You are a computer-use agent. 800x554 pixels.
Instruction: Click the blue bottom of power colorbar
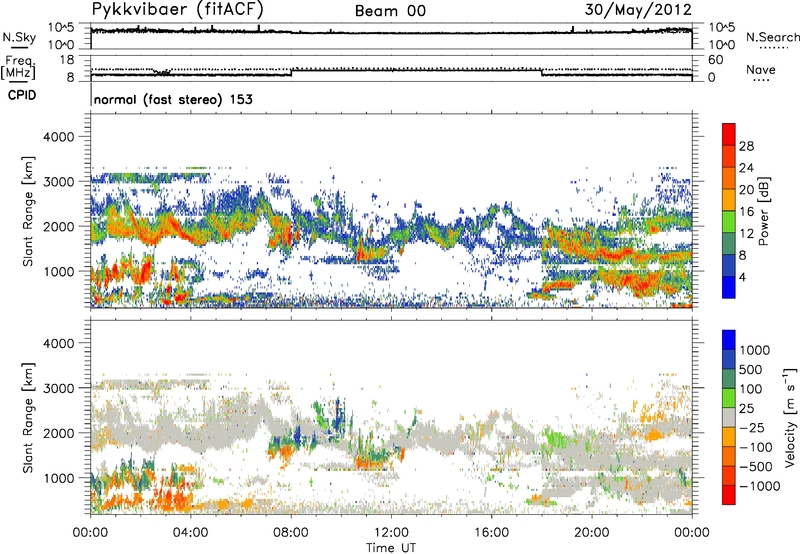729,287
